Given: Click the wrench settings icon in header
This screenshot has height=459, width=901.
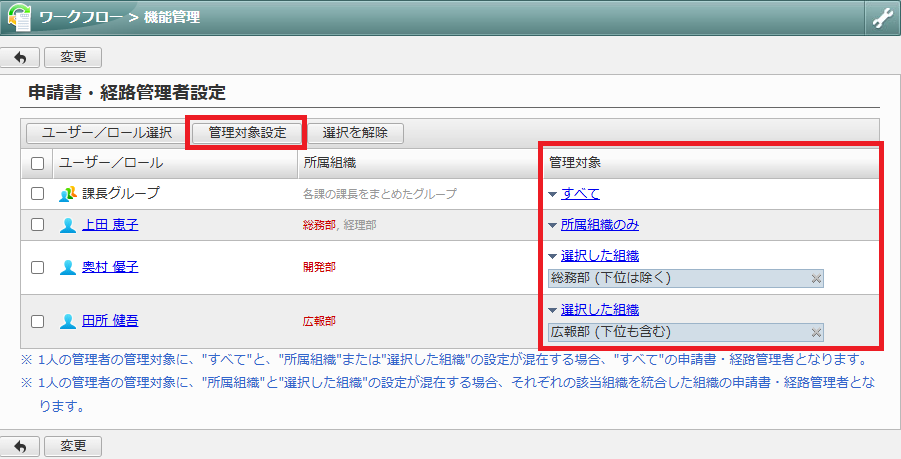Looking at the screenshot, I should [x=882, y=17].
